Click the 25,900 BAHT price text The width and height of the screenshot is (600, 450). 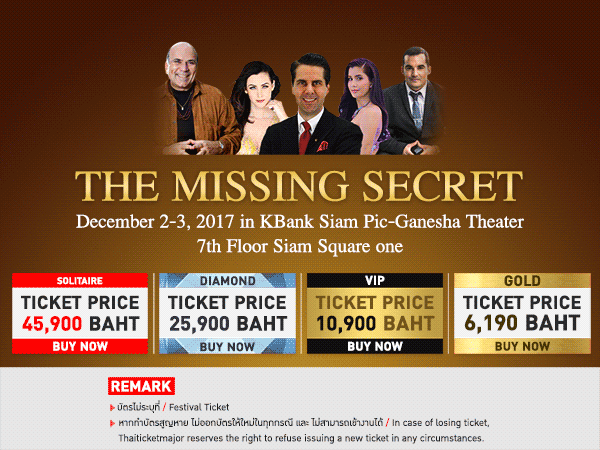[228, 324]
